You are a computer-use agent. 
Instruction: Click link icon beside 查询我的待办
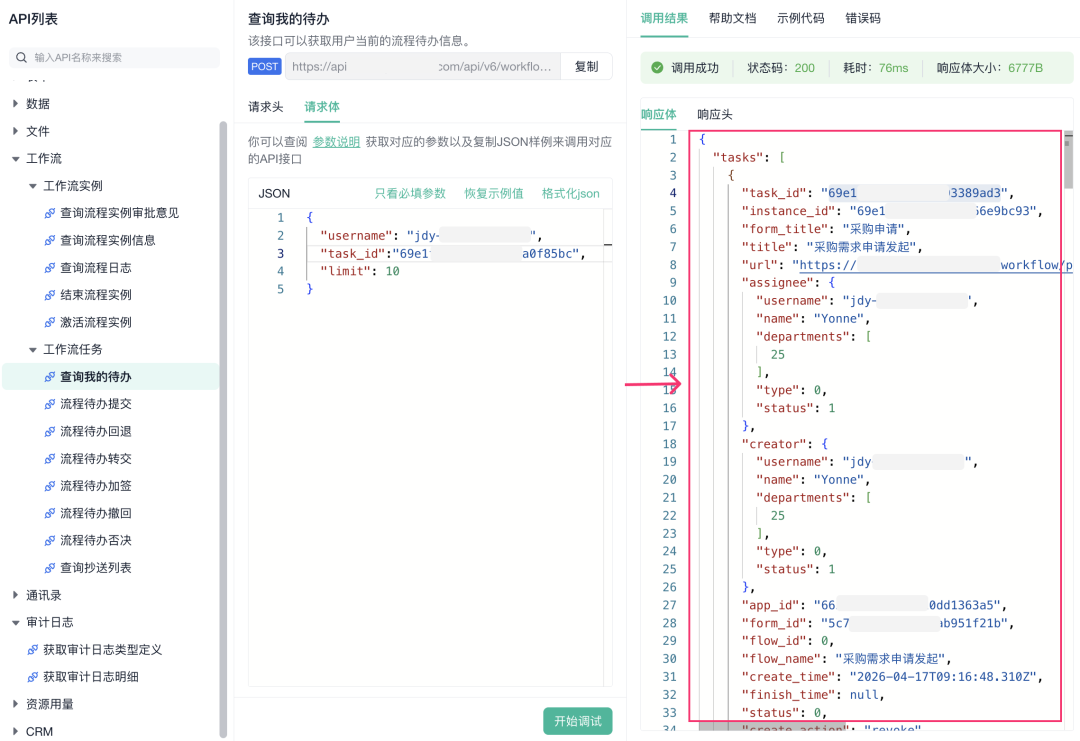[x=50, y=377]
